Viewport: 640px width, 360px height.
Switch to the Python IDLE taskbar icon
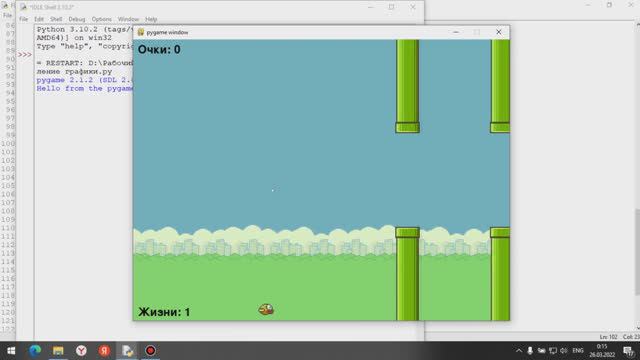127,351
